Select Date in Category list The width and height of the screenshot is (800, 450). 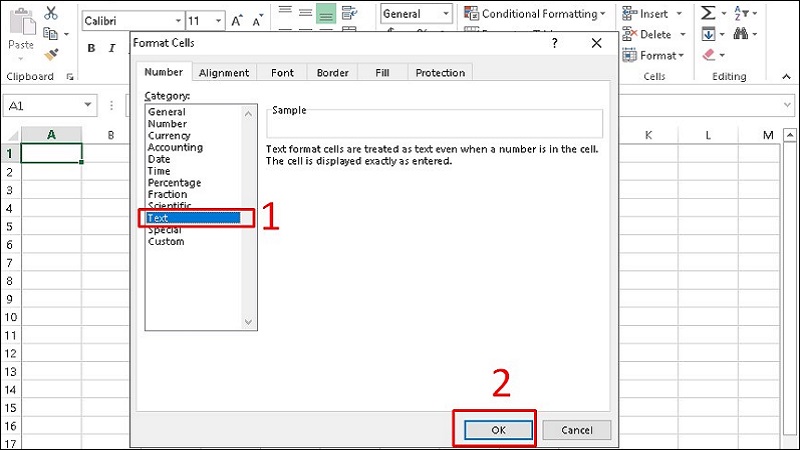tap(159, 159)
